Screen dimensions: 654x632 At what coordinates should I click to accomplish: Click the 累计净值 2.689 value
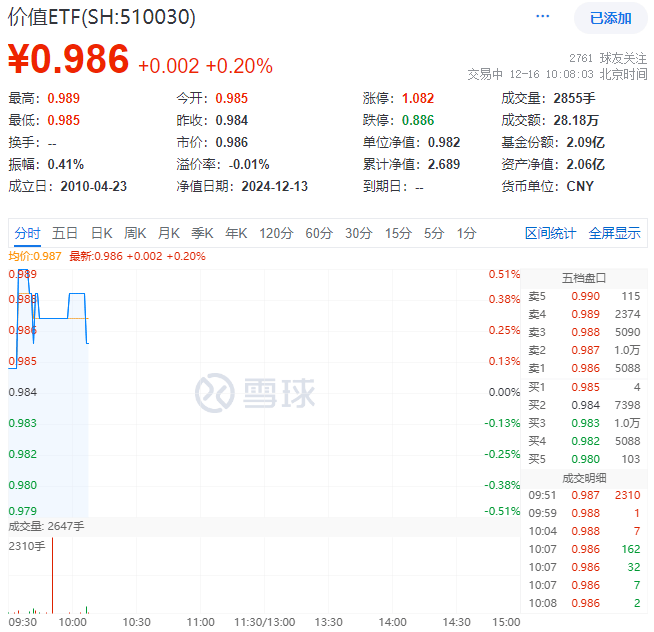[x=444, y=164]
